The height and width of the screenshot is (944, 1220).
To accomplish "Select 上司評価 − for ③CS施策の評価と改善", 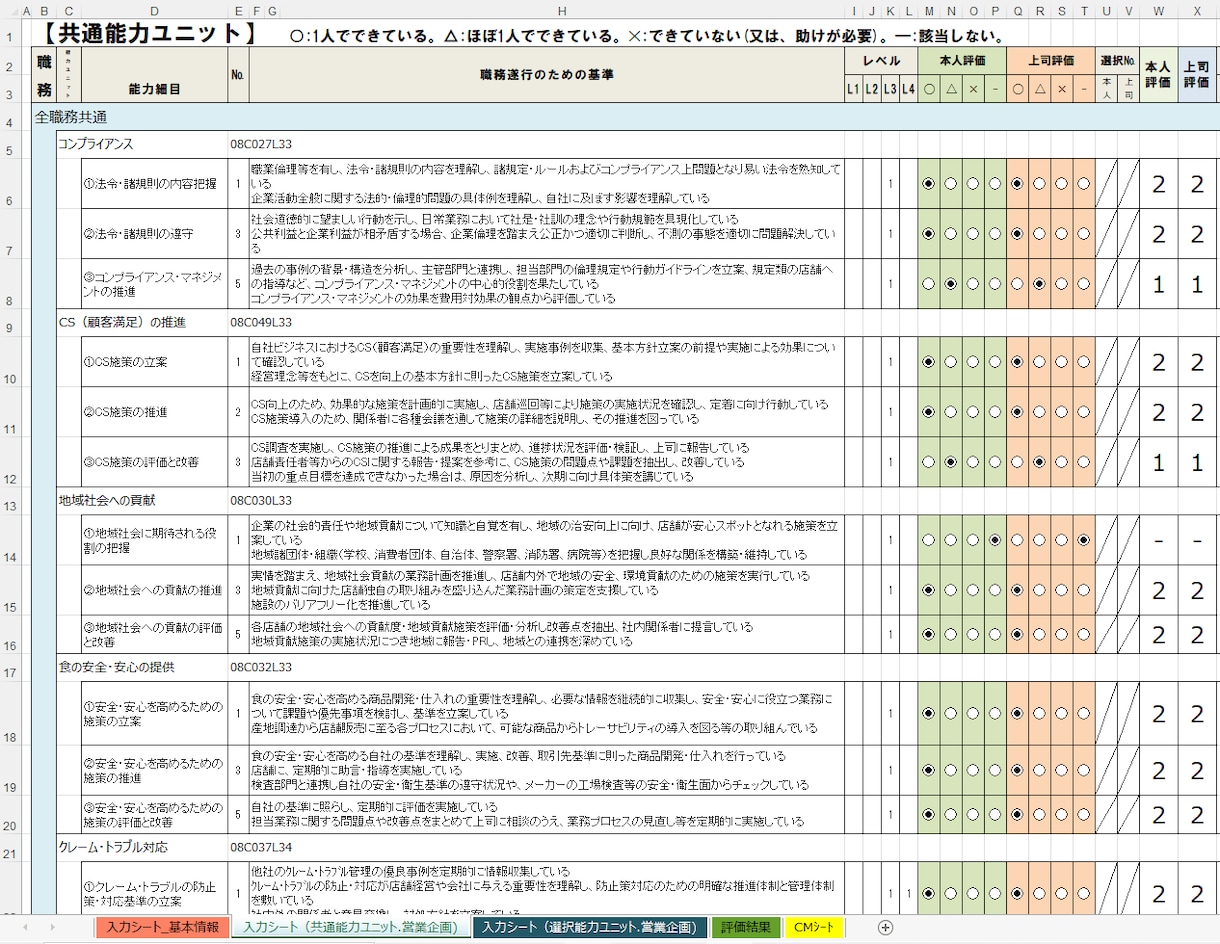I will click(1084, 462).
